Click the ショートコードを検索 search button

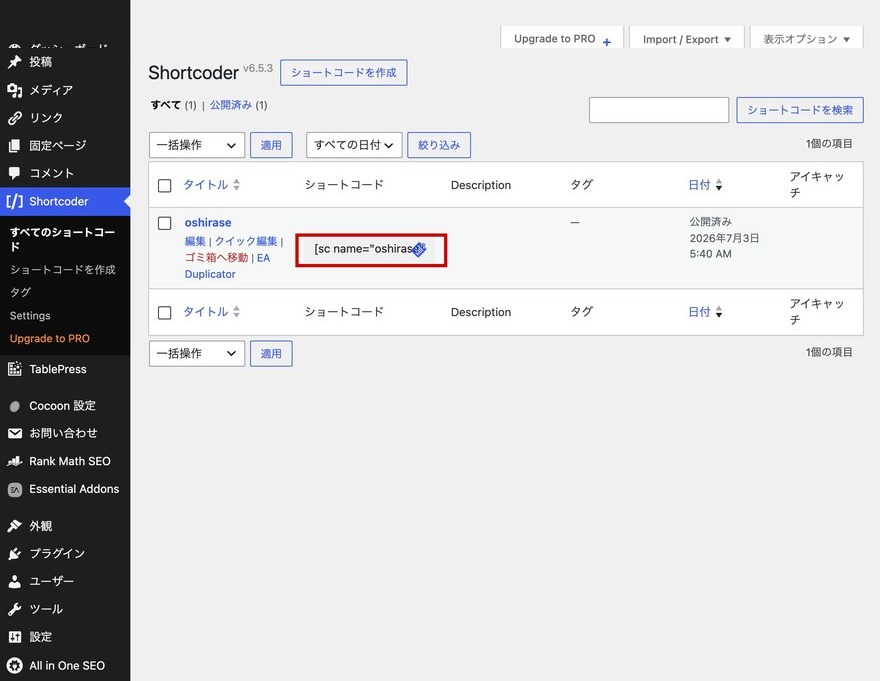800,110
